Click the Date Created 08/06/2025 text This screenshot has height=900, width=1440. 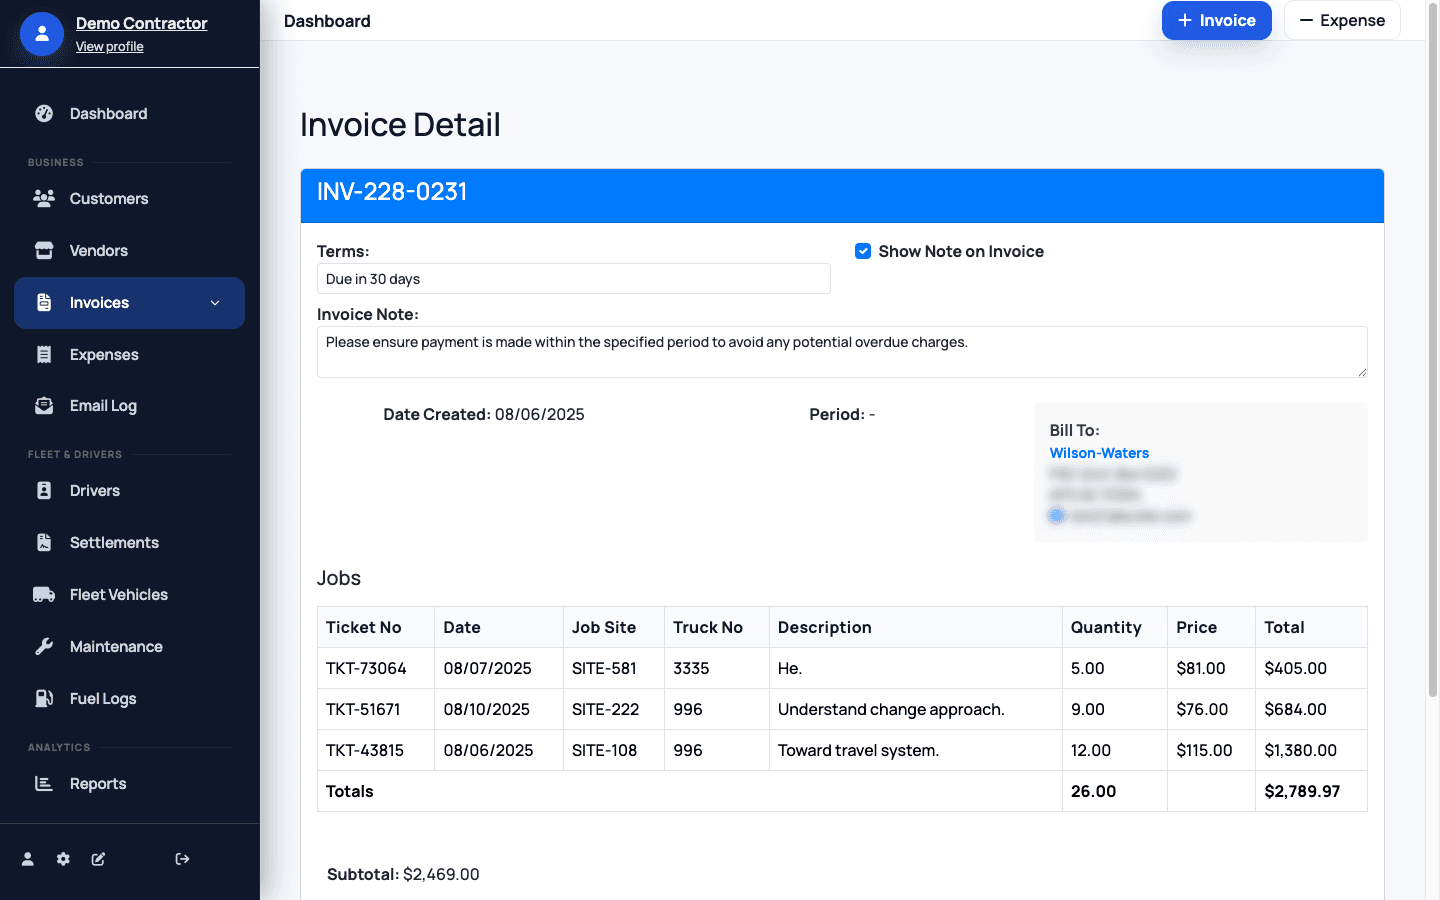click(484, 414)
